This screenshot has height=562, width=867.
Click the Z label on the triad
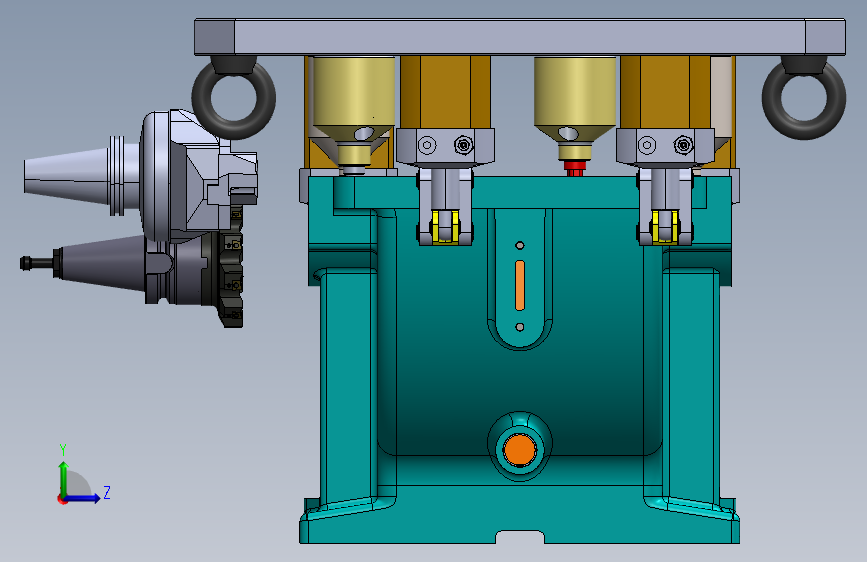pyautogui.click(x=107, y=492)
